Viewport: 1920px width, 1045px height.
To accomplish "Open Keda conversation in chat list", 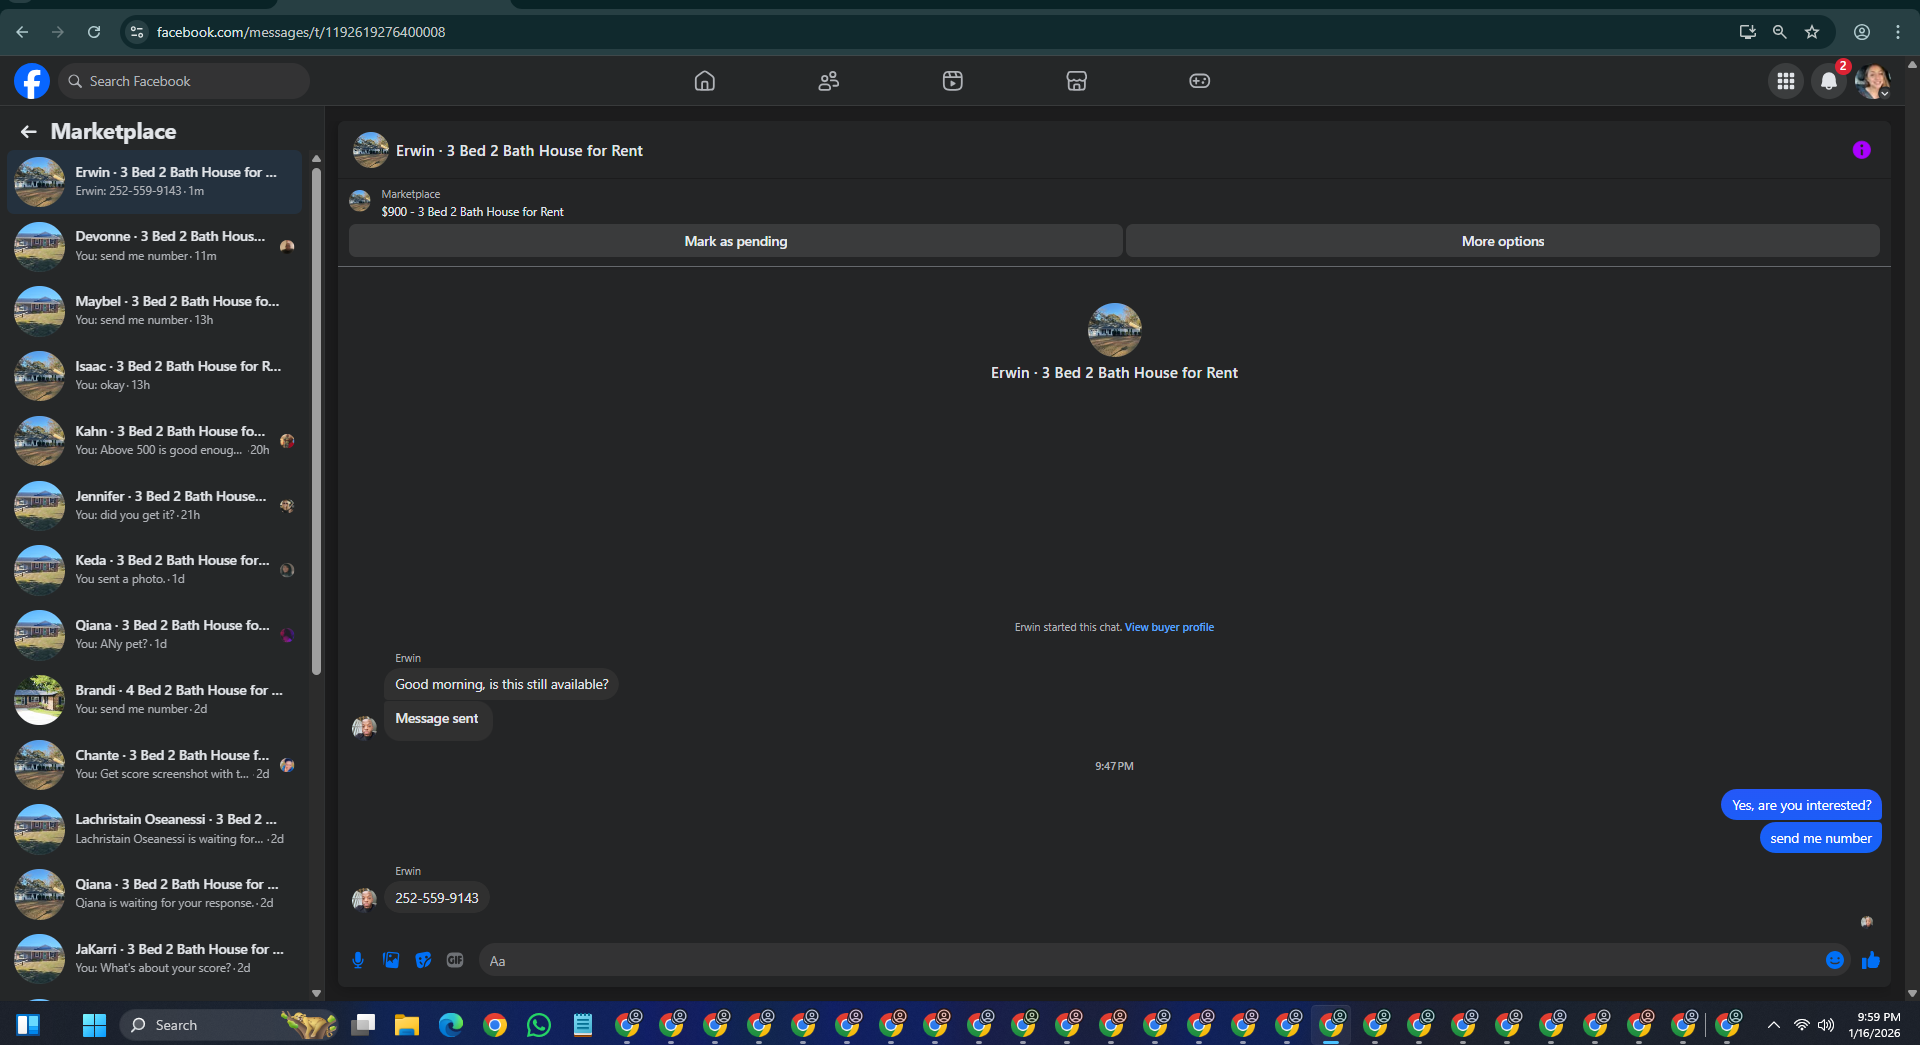I will click(155, 569).
